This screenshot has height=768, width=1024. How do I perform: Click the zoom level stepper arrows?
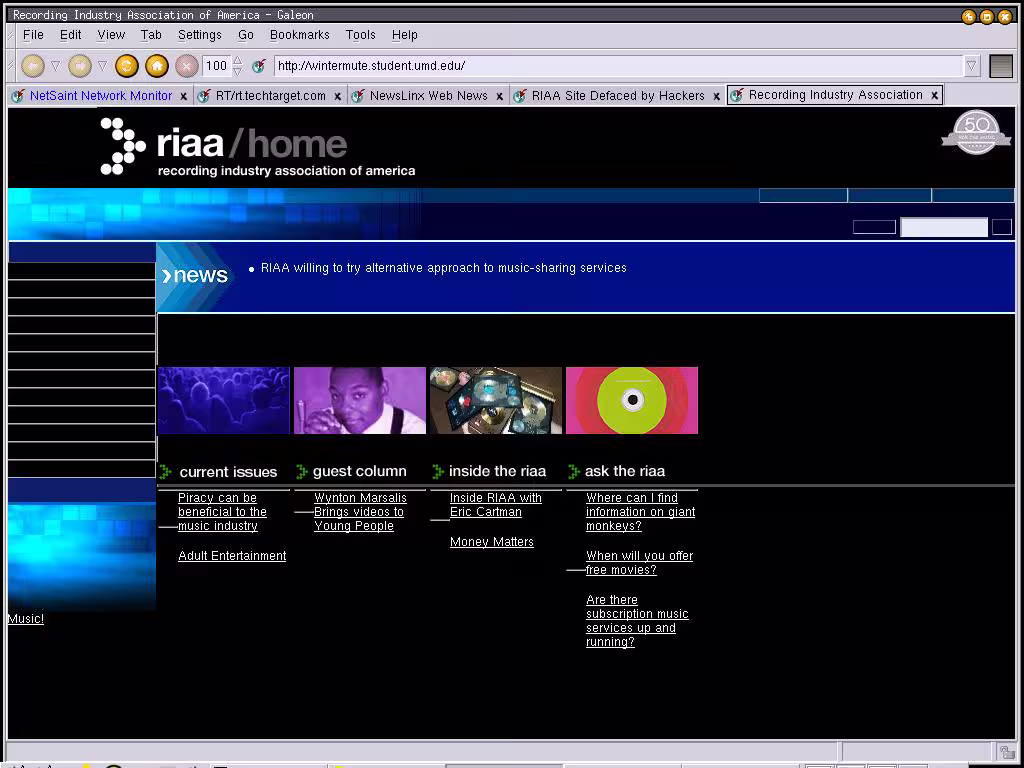[x=238, y=66]
